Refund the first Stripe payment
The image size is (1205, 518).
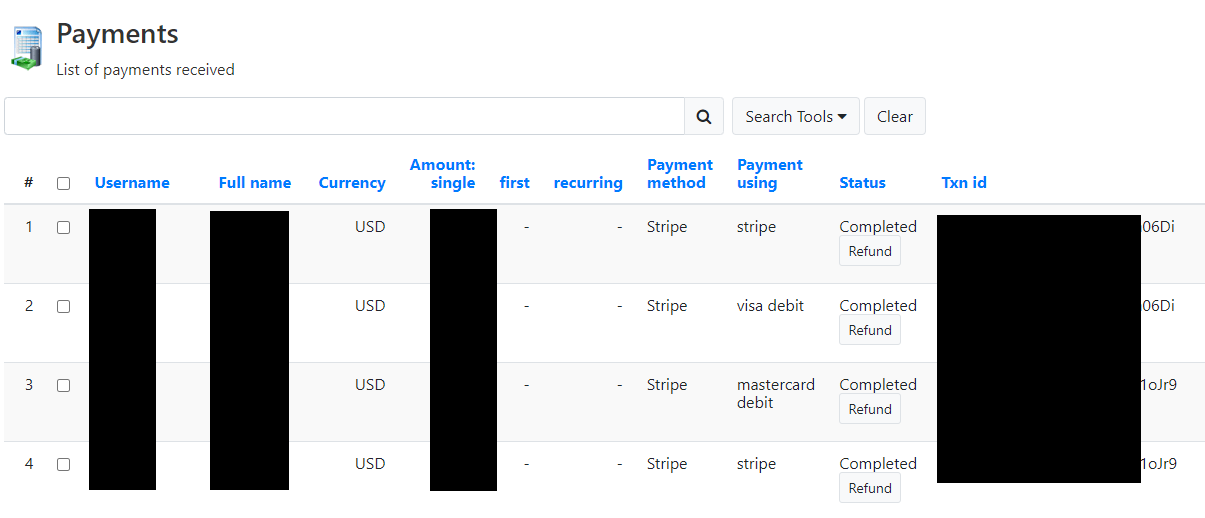(870, 252)
